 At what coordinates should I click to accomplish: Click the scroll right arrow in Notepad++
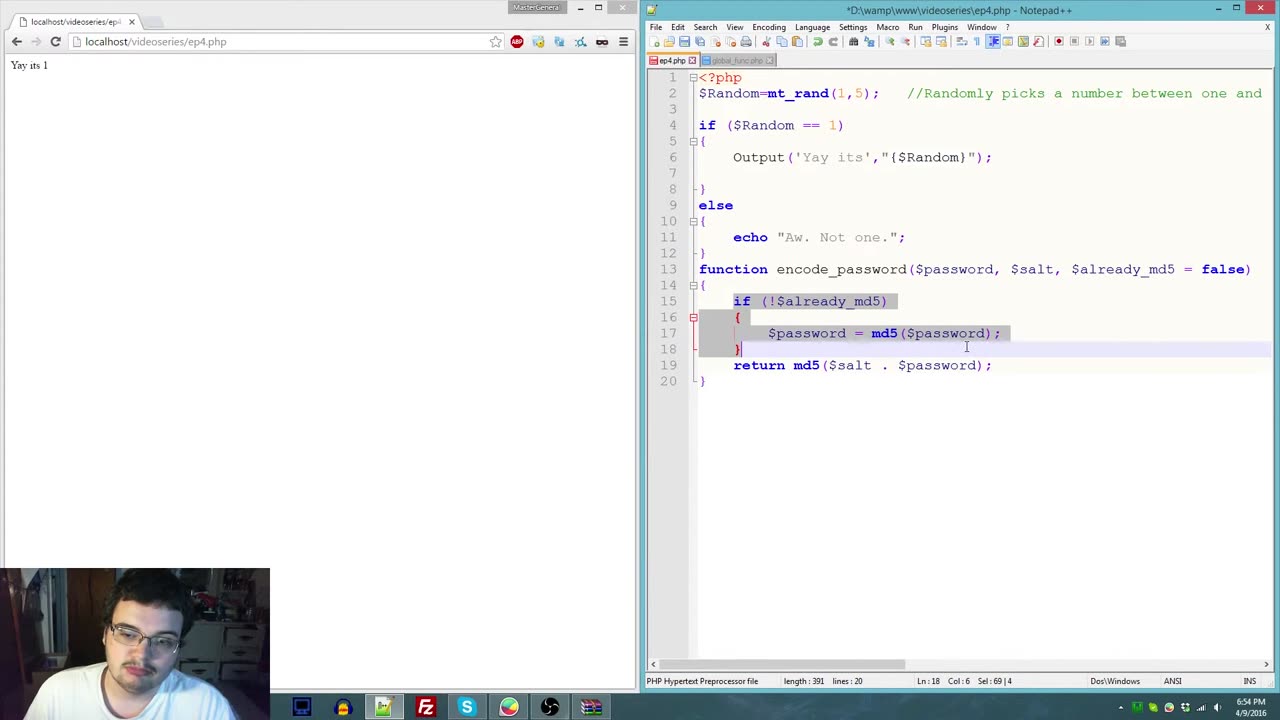coord(1266,664)
